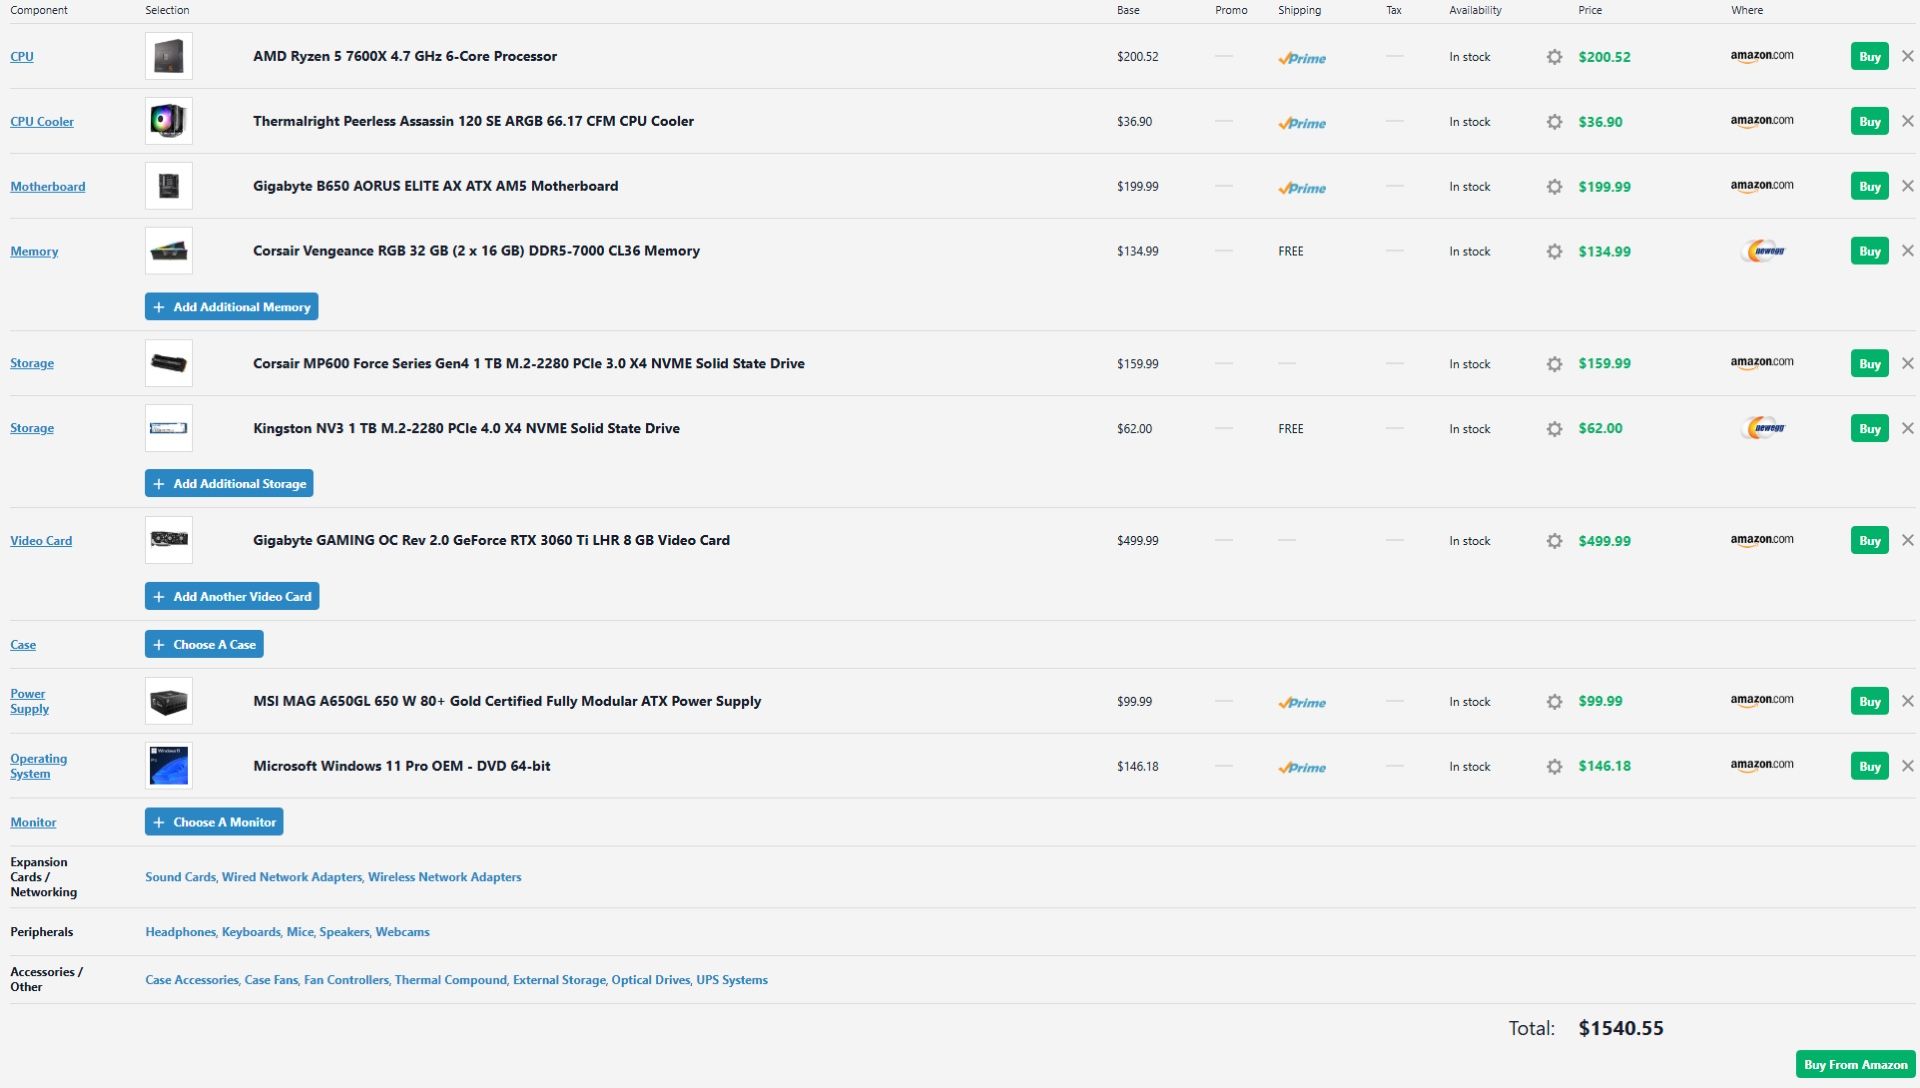Open the Windows 11 Pro thumbnail image

tap(168, 767)
